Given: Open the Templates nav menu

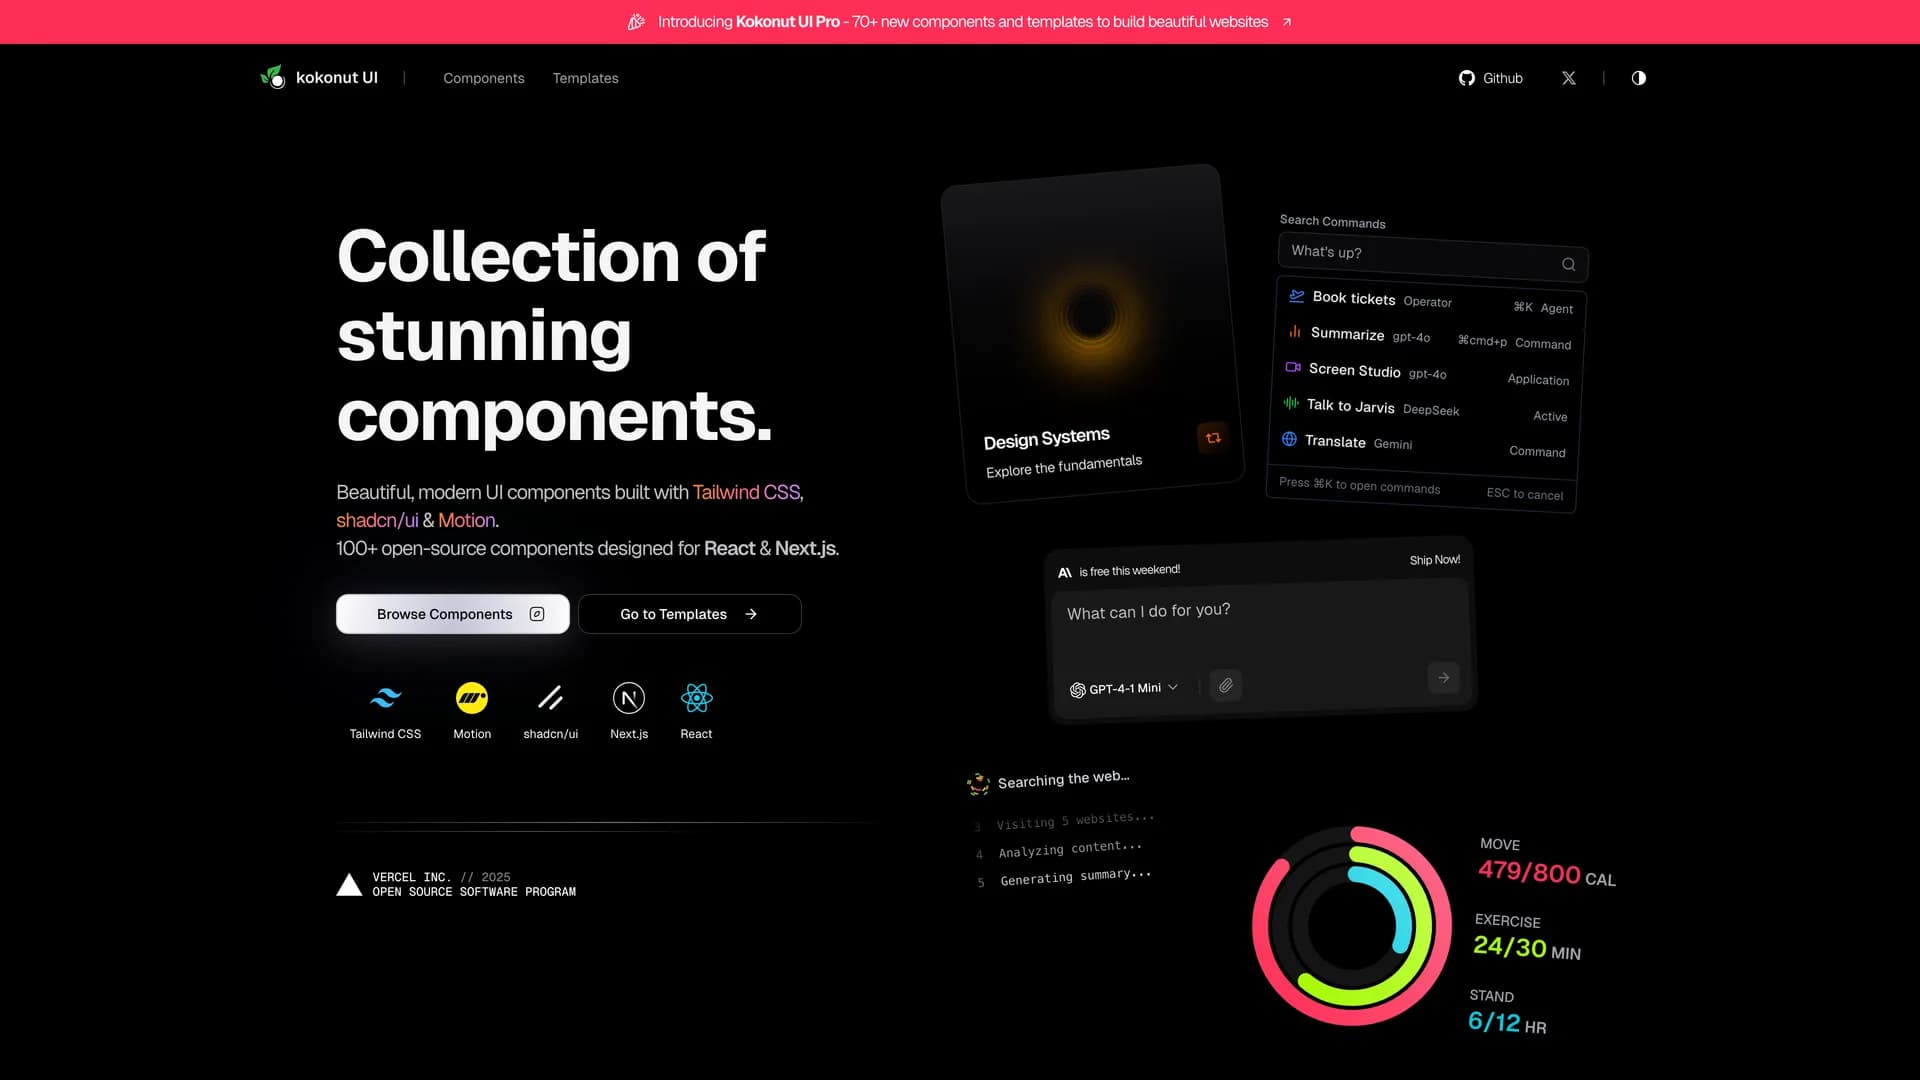Looking at the screenshot, I should tap(585, 78).
